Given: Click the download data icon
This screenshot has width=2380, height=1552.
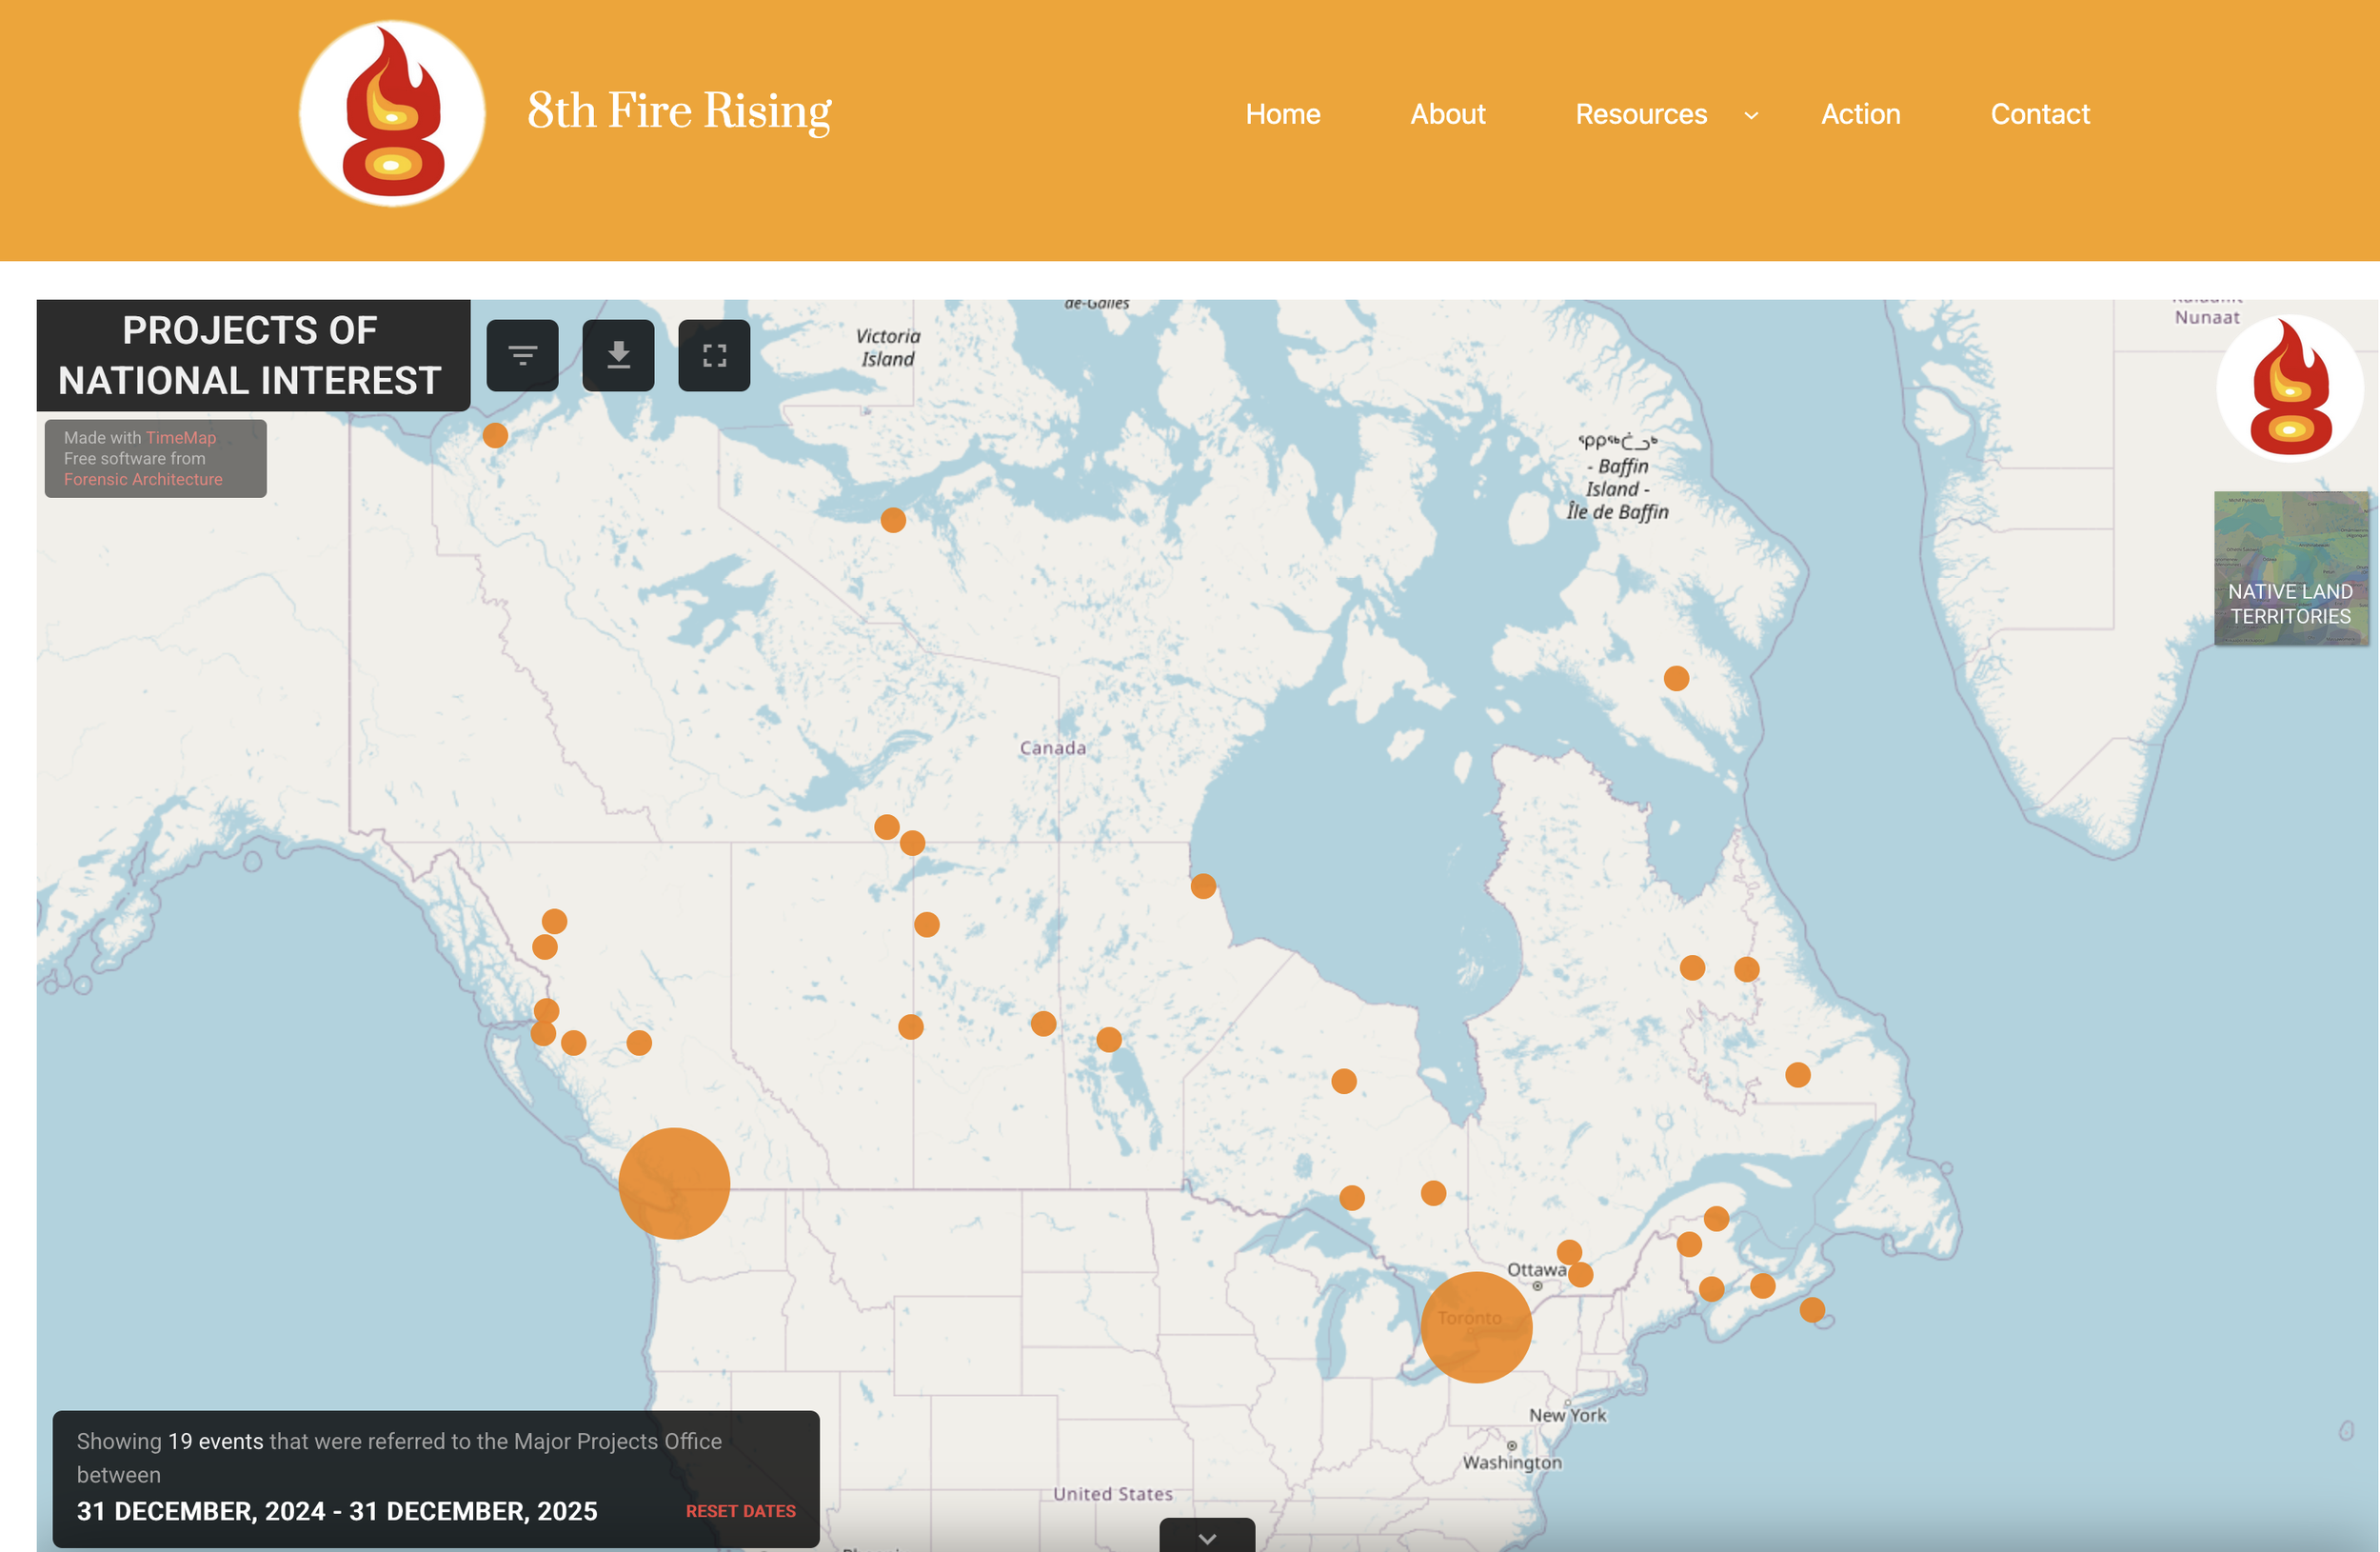Looking at the screenshot, I should click(x=618, y=355).
